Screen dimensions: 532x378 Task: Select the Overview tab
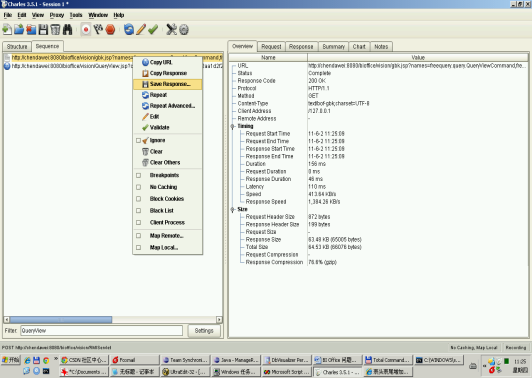click(242, 46)
